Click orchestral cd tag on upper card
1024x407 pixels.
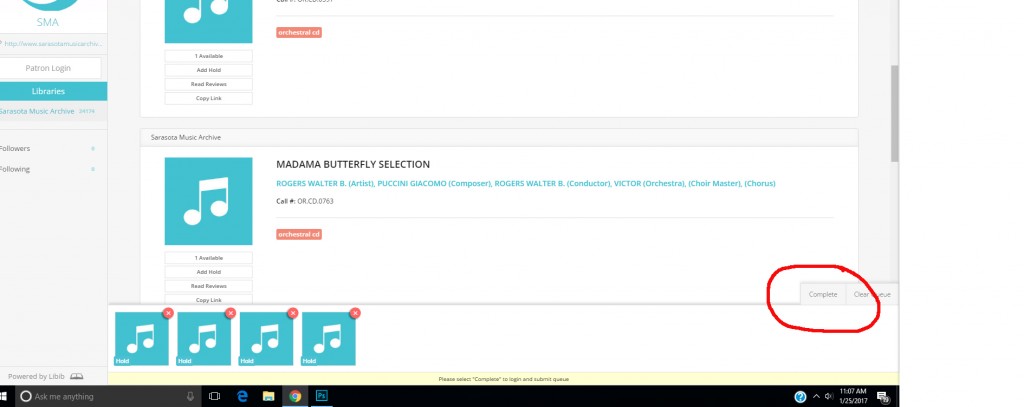click(x=298, y=33)
